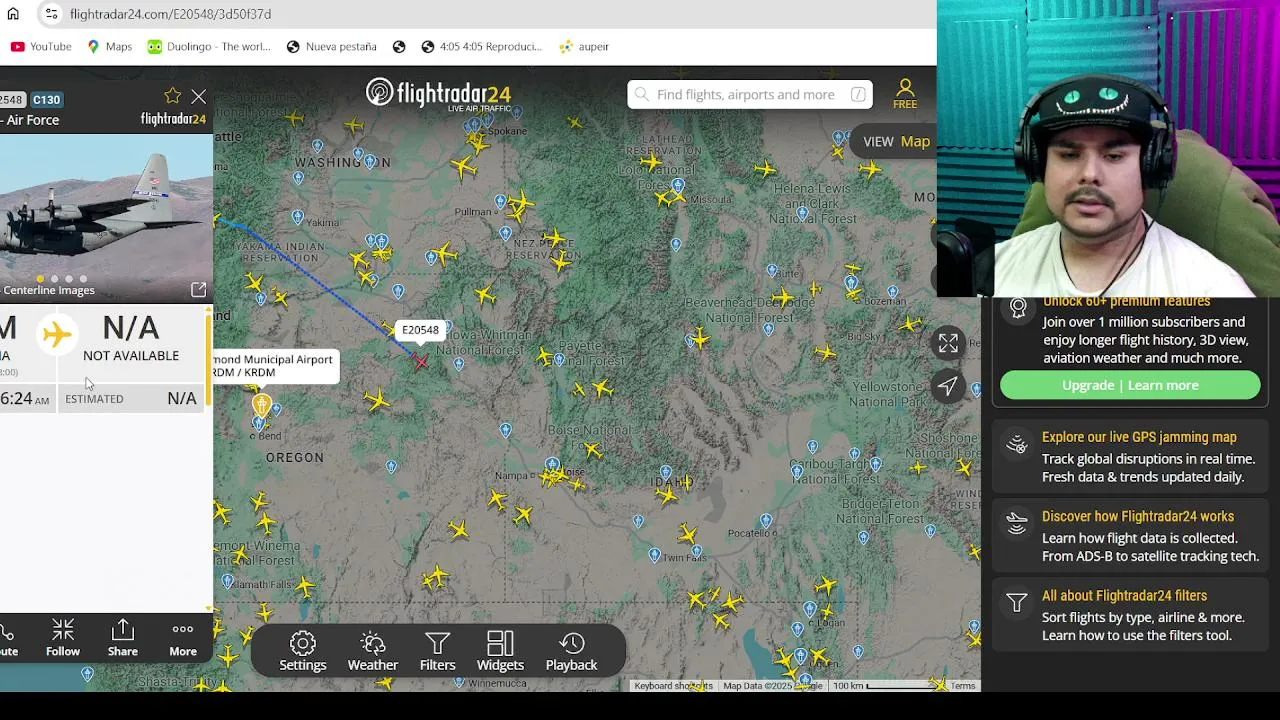
Task: Open the Maps bookmark
Action: [x=109, y=46]
